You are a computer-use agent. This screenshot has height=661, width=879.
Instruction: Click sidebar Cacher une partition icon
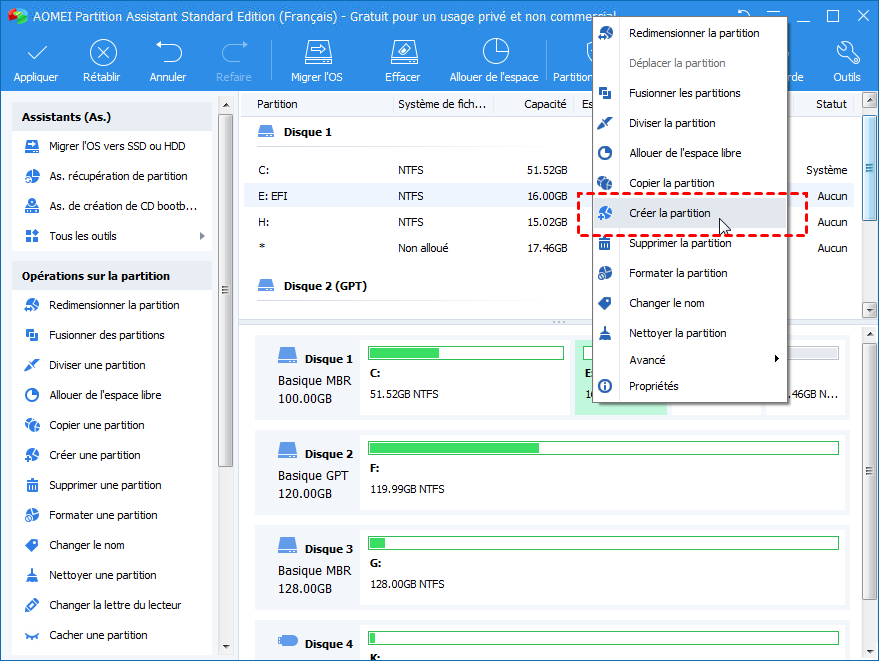coord(32,636)
